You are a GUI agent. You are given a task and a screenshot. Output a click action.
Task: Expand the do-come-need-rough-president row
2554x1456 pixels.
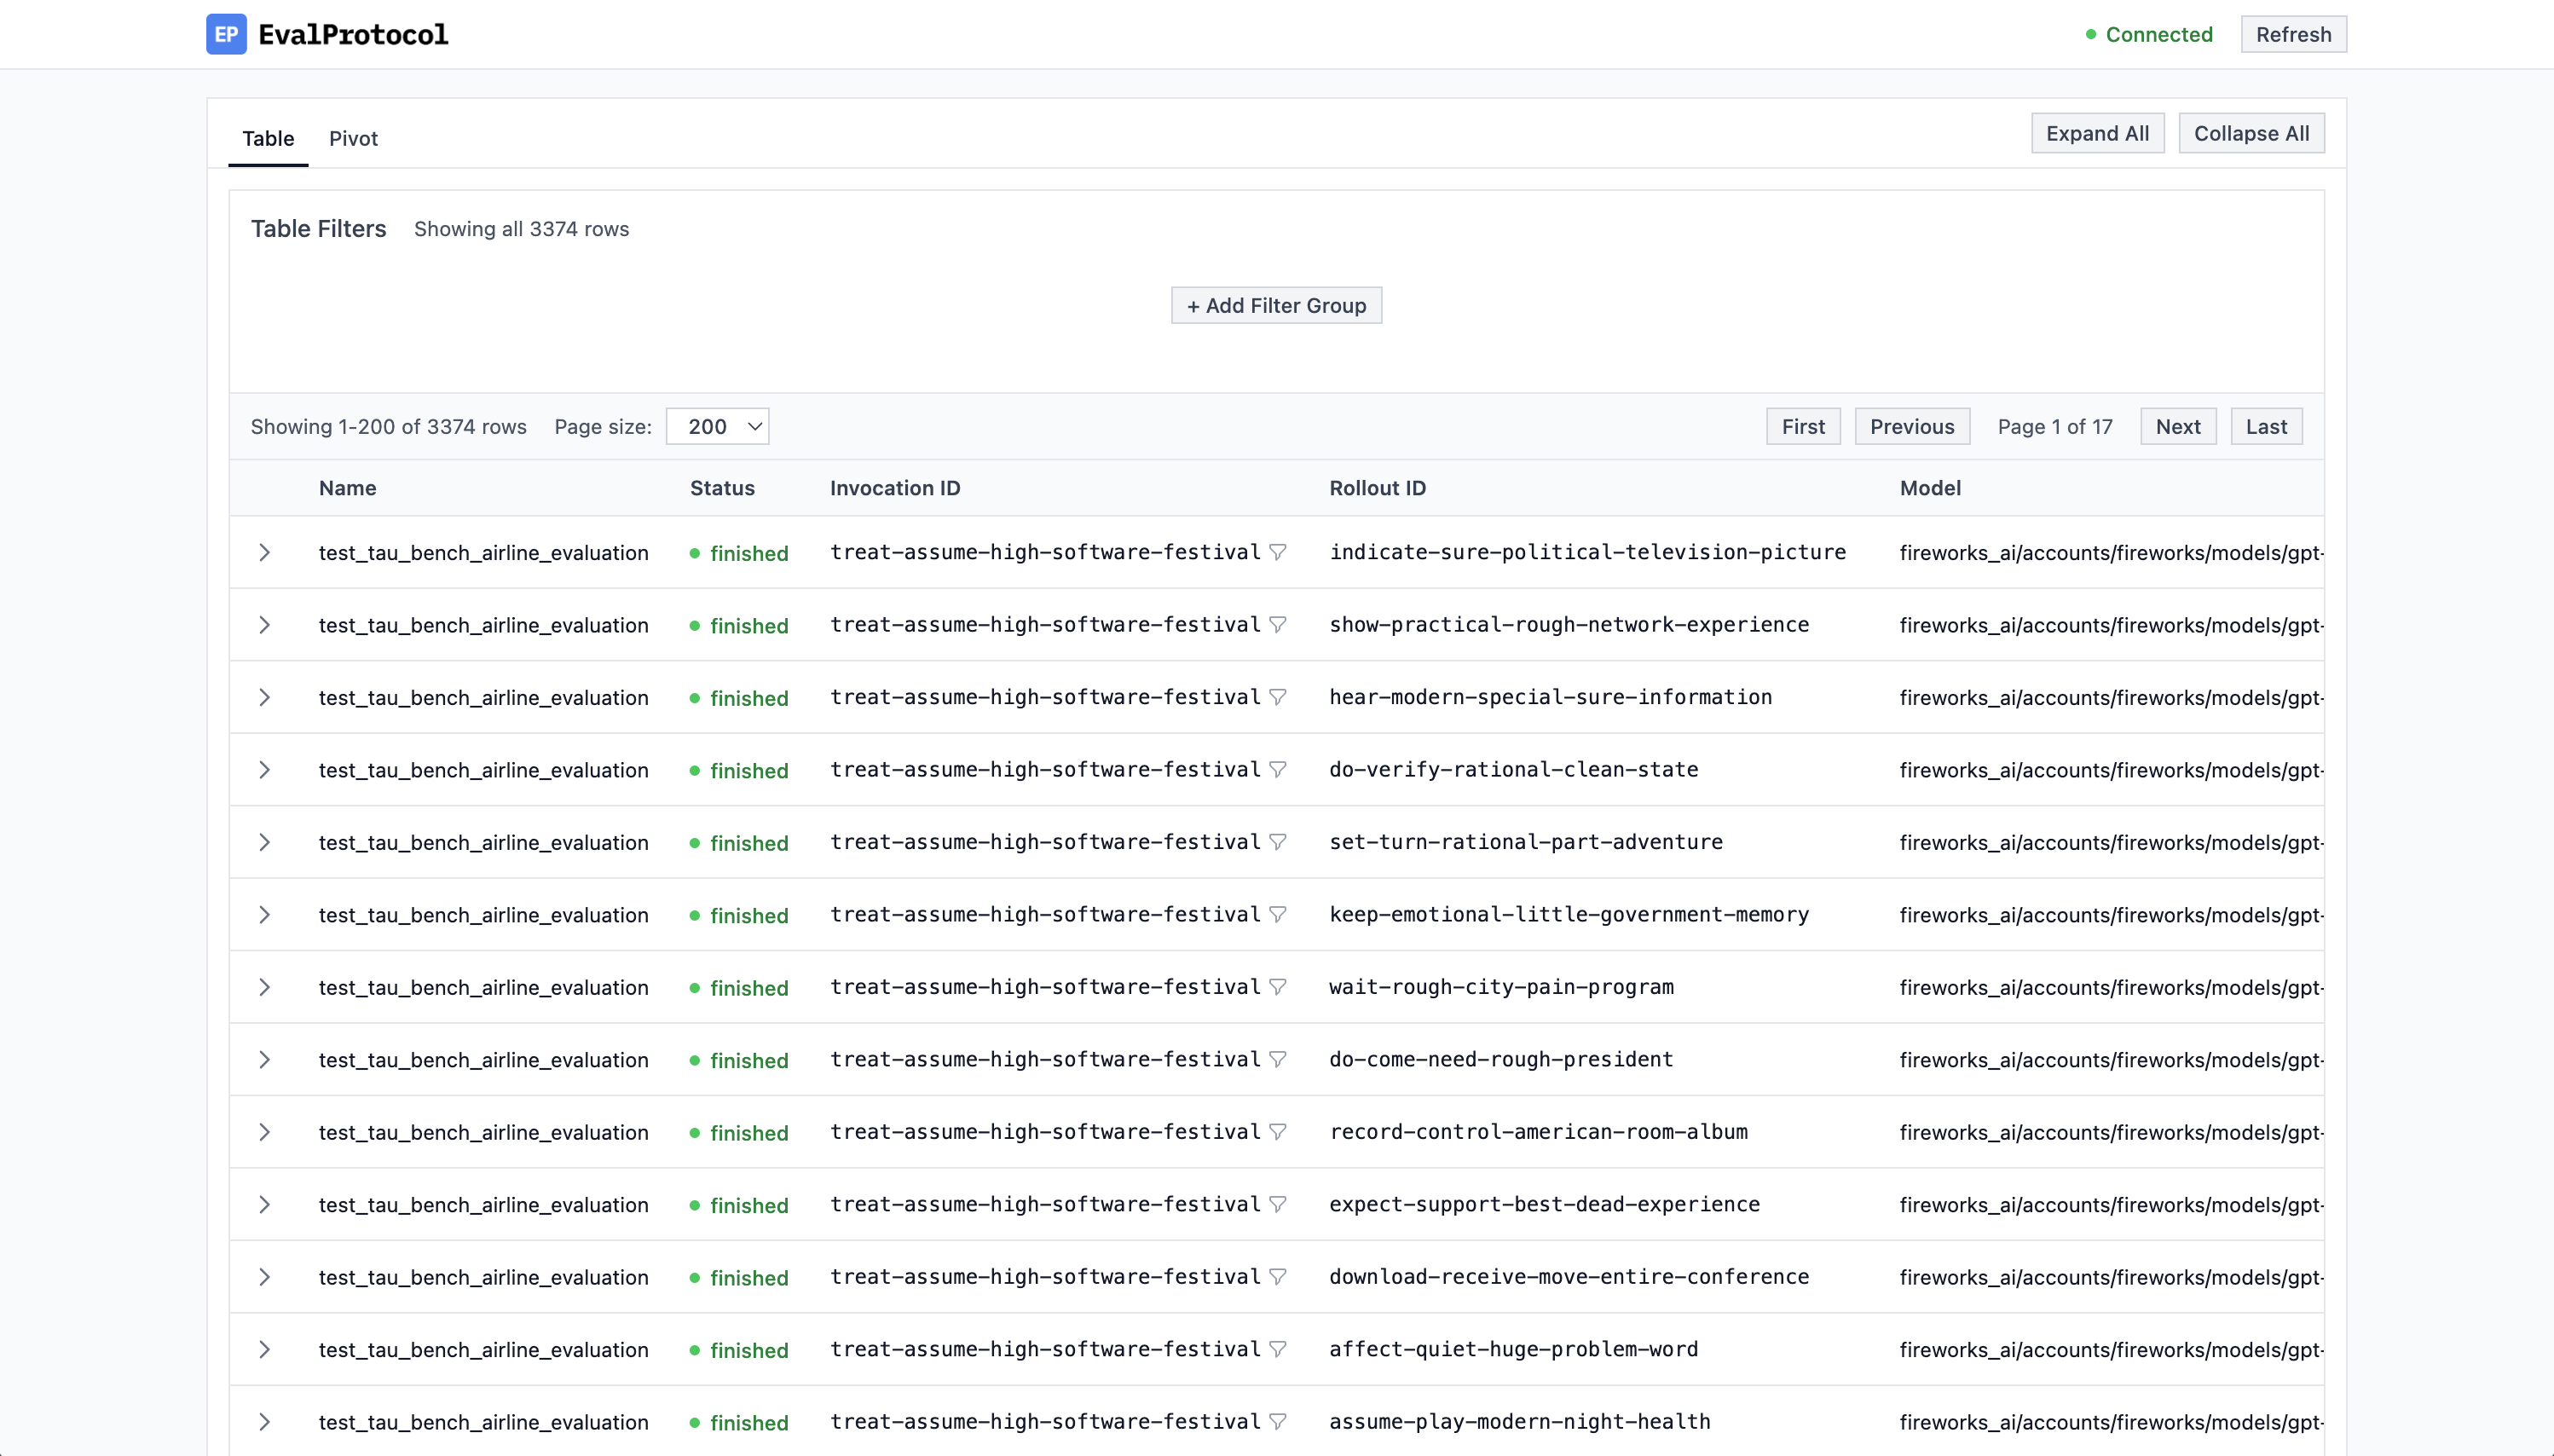coord(264,1060)
